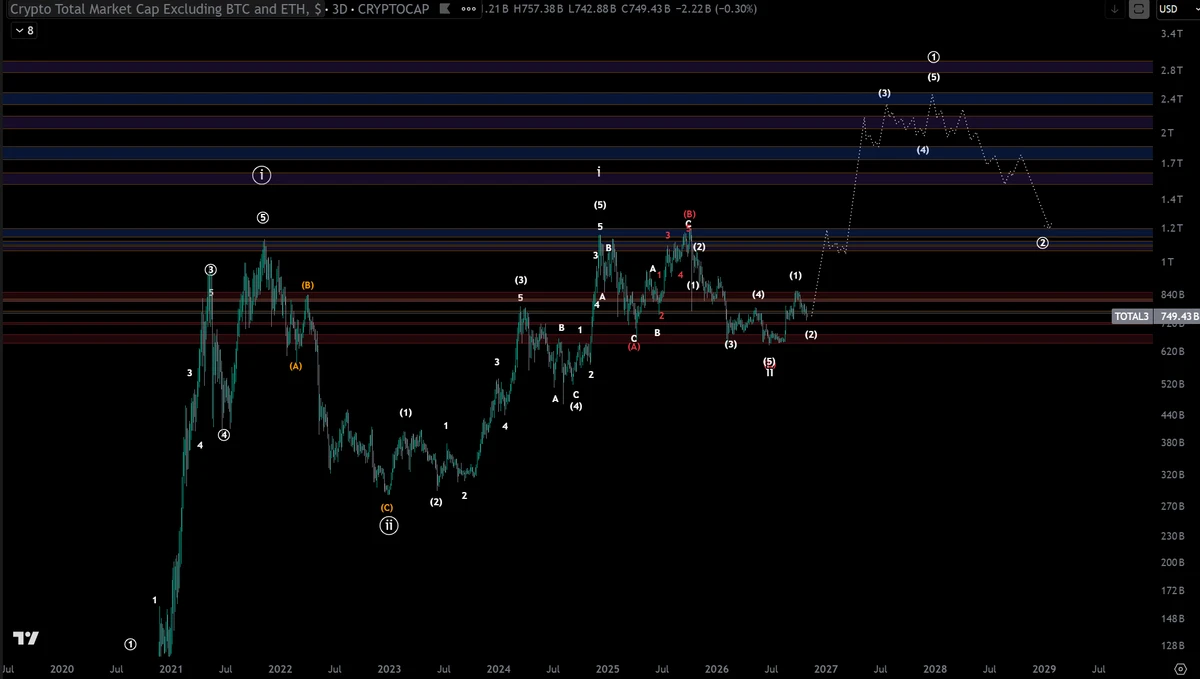Screen dimensions: 1200x679
Task: Open the price scale settings gear icon
Action: coord(1180,668)
